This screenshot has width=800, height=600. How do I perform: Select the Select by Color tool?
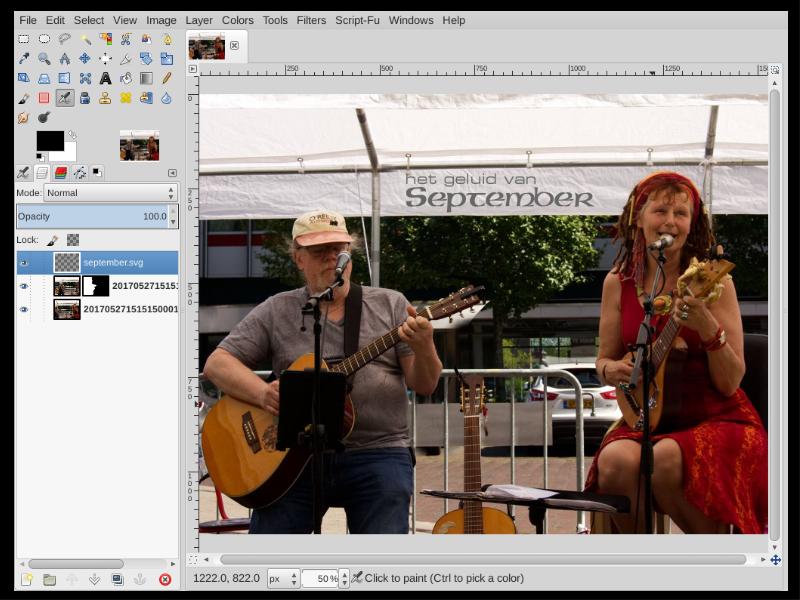click(x=105, y=39)
